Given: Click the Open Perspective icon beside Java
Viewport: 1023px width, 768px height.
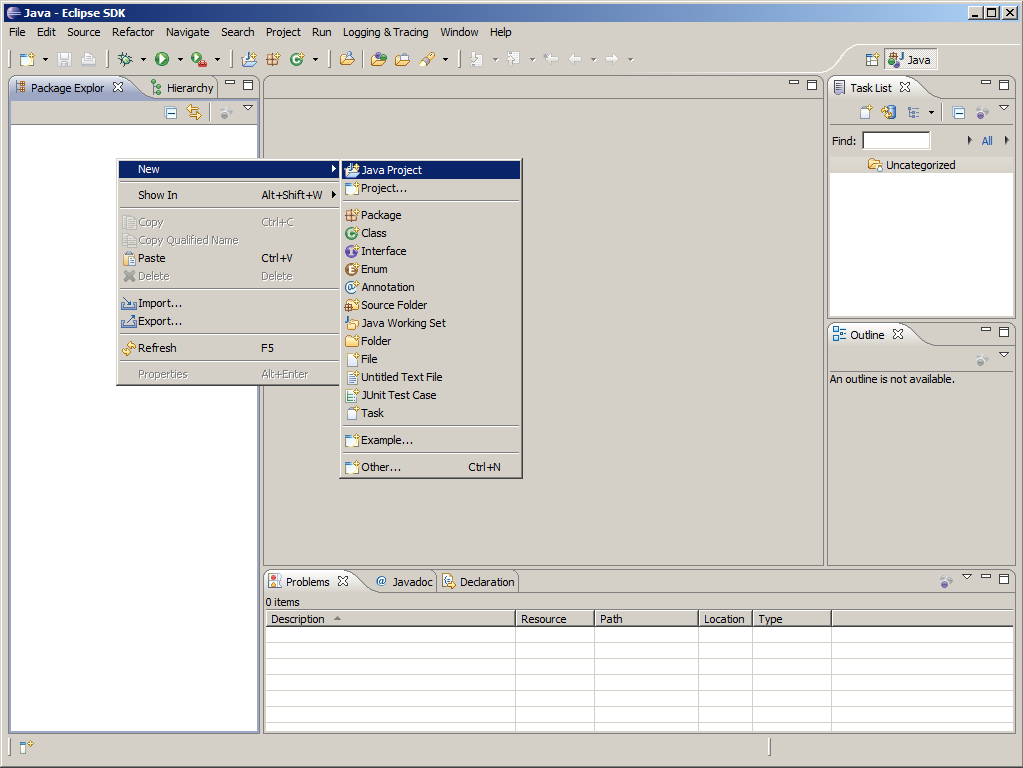Looking at the screenshot, I should (872, 60).
